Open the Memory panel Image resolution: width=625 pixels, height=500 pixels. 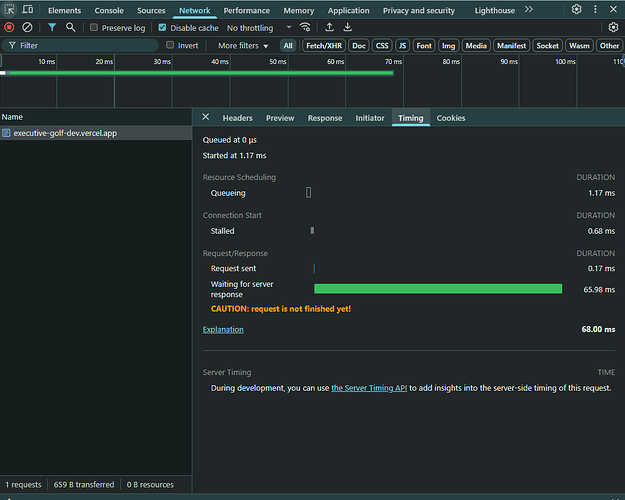point(299,10)
